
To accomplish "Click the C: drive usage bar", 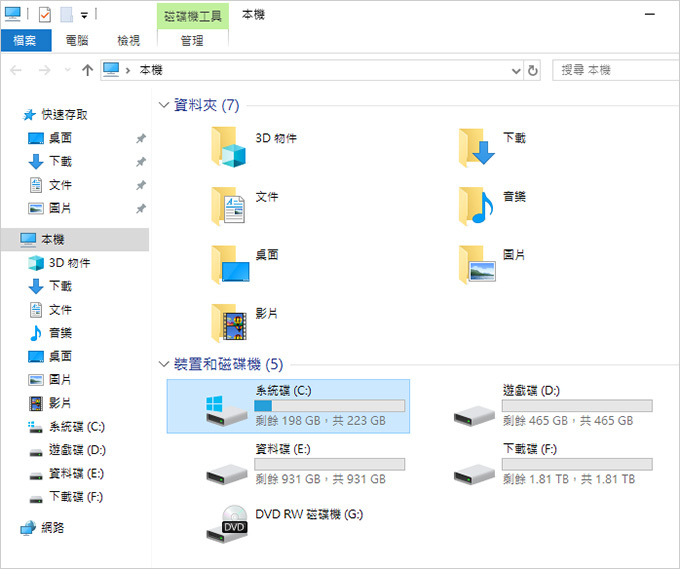I will [330, 405].
